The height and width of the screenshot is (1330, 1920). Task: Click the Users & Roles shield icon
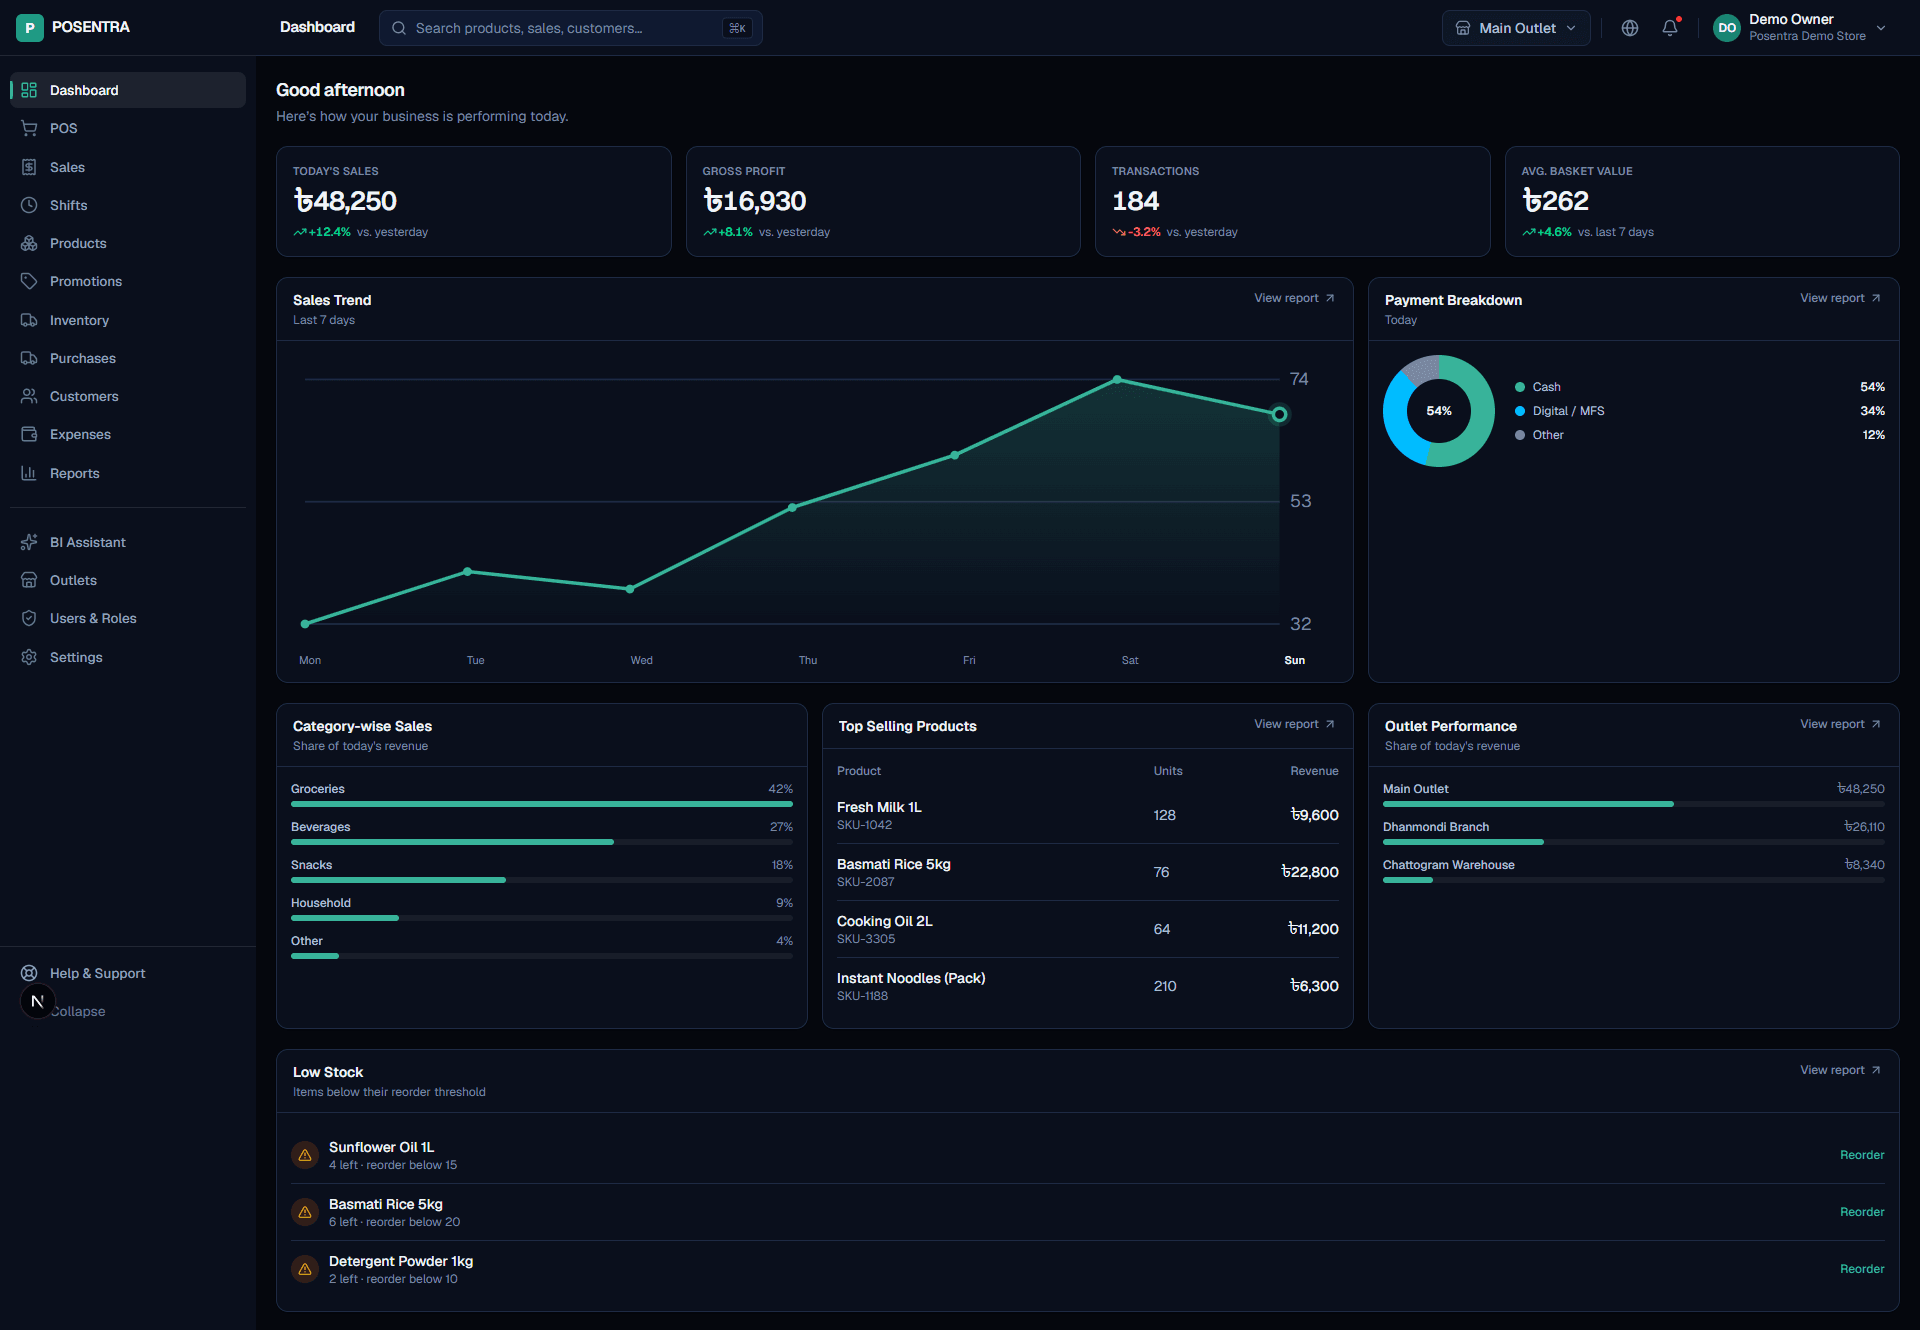pos(29,618)
